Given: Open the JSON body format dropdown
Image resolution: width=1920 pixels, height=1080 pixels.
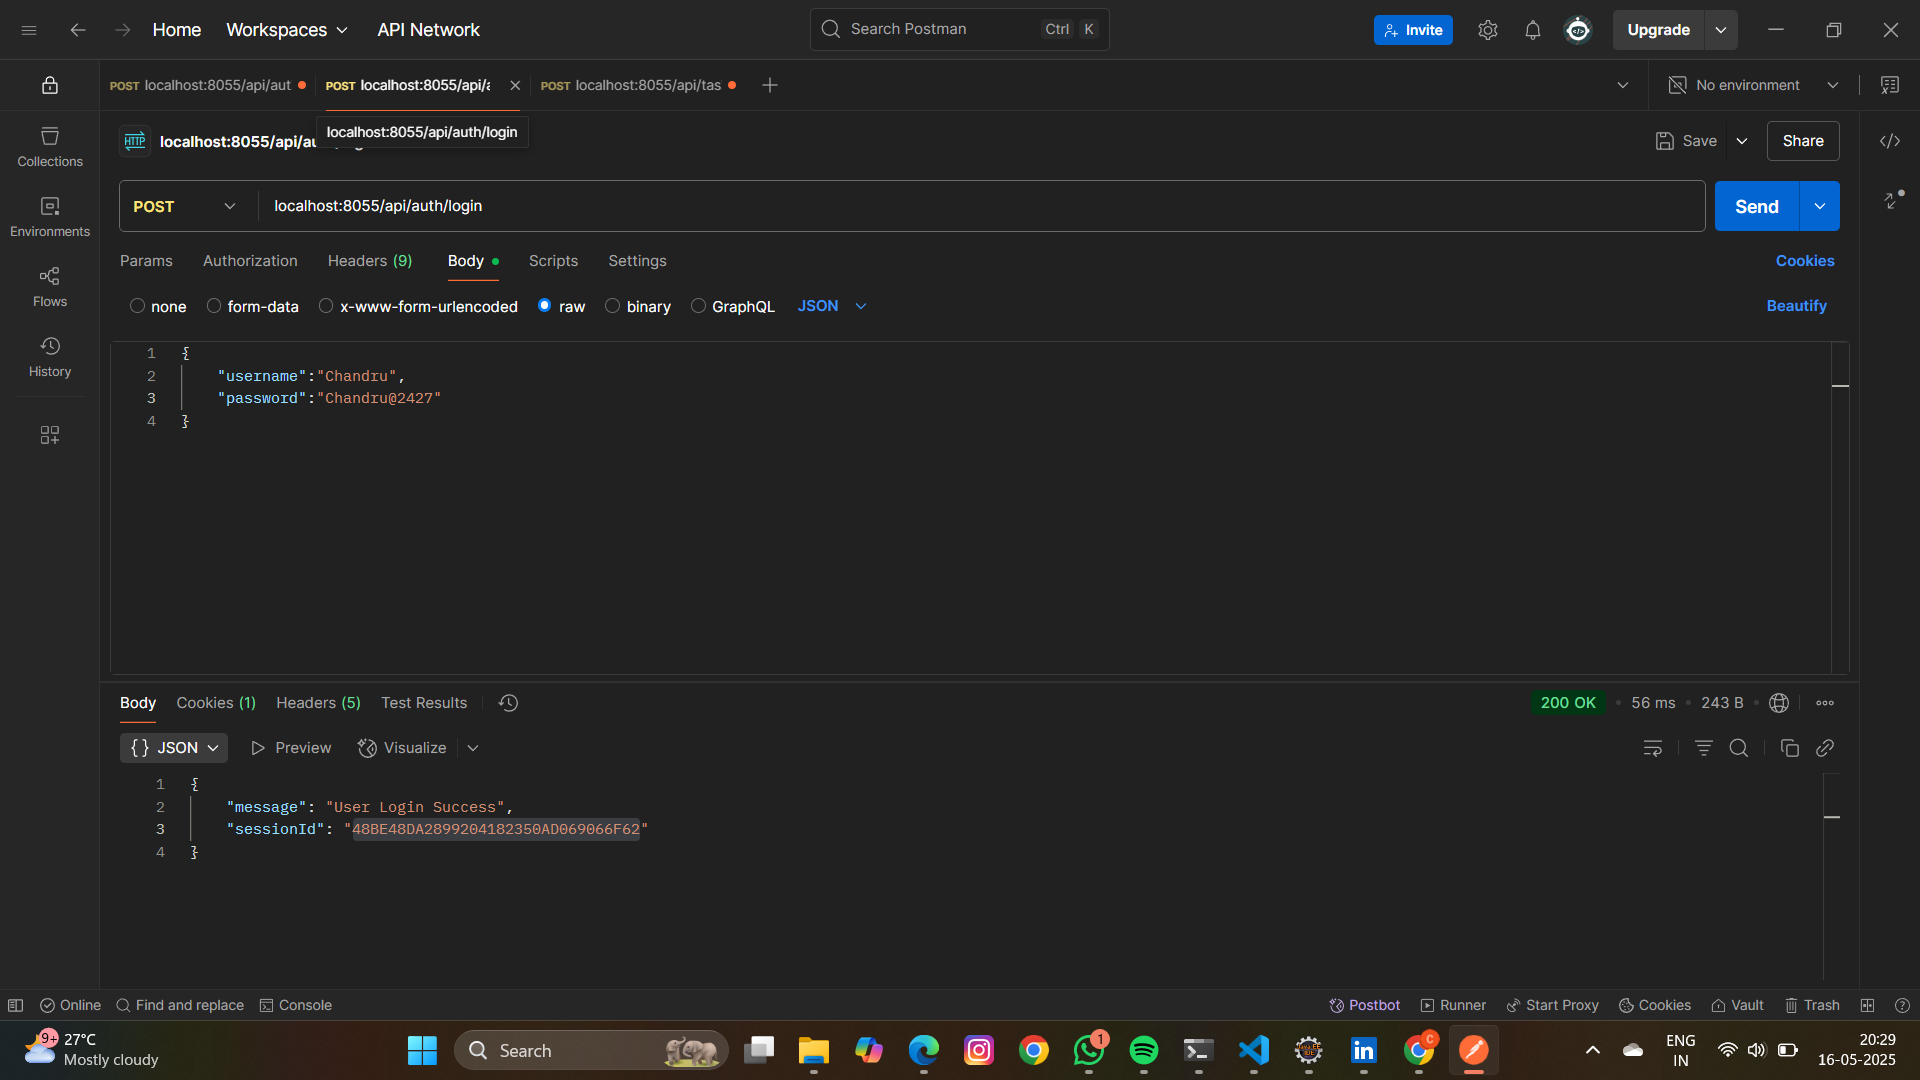Looking at the screenshot, I should tap(831, 306).
